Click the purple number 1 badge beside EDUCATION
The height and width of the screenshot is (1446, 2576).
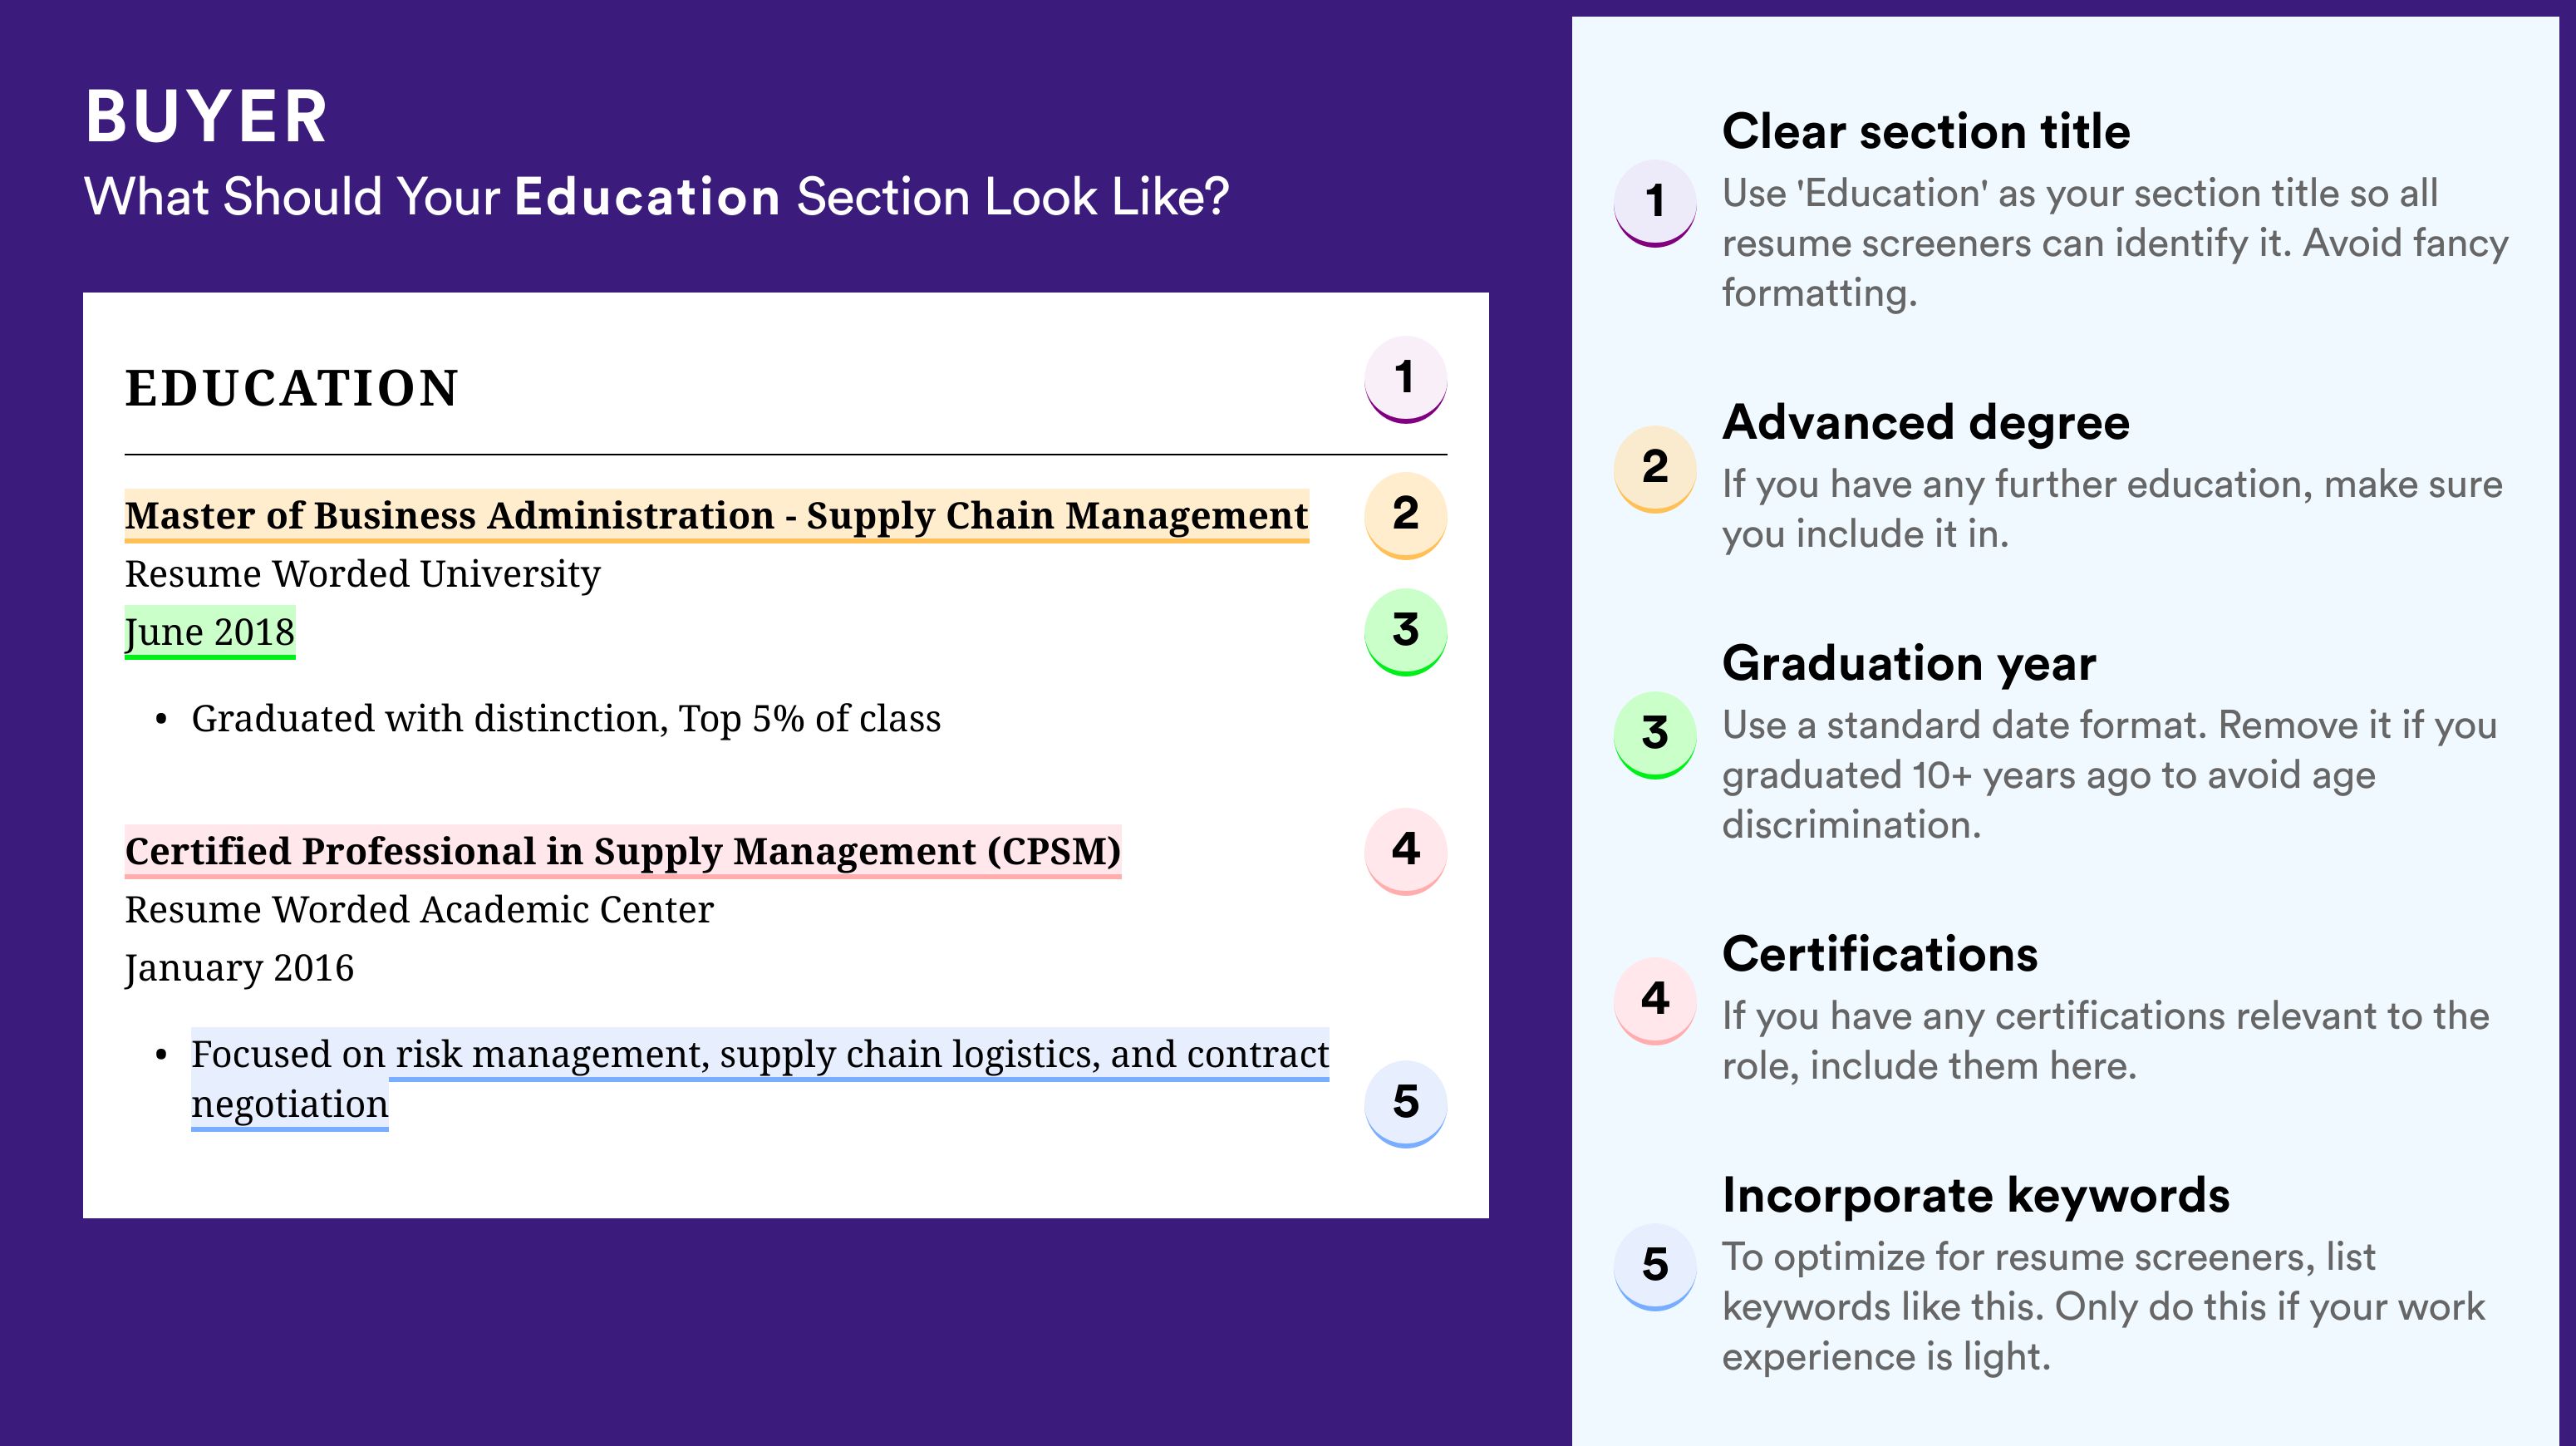point(1405,379)
